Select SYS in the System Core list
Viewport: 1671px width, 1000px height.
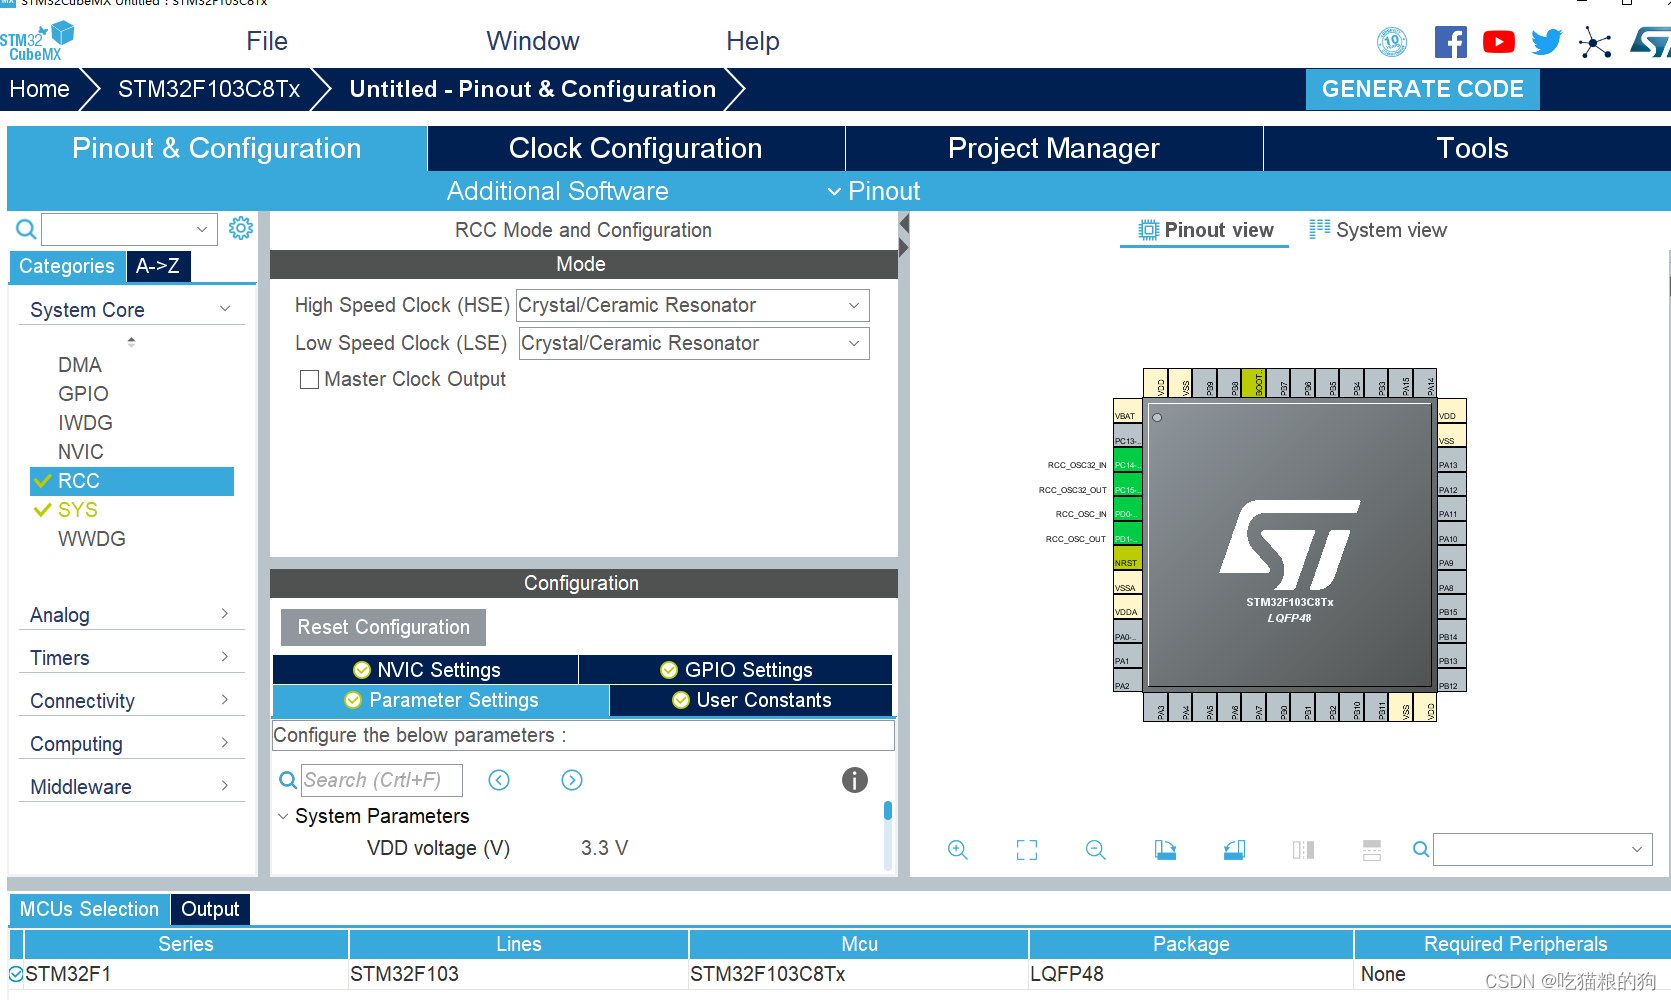click(x=78, y=510)
